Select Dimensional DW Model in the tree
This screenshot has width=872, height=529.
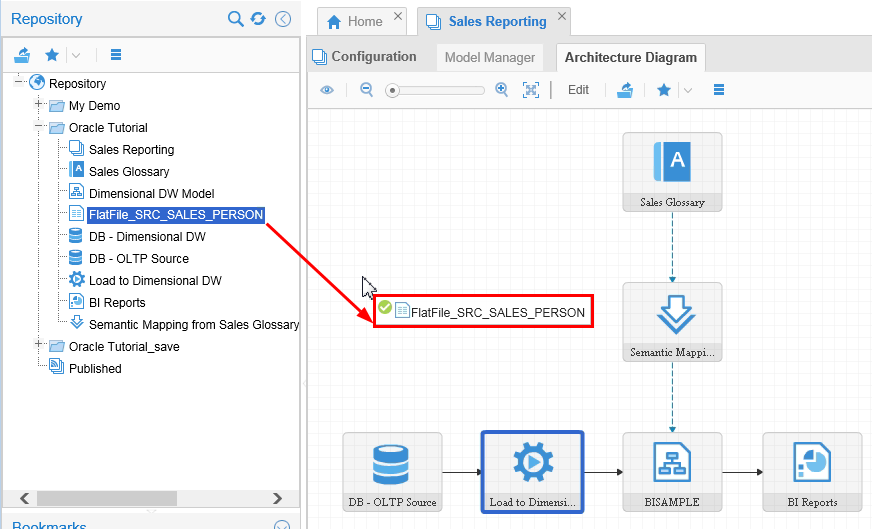pyautogui.click(x=151, y=194)
